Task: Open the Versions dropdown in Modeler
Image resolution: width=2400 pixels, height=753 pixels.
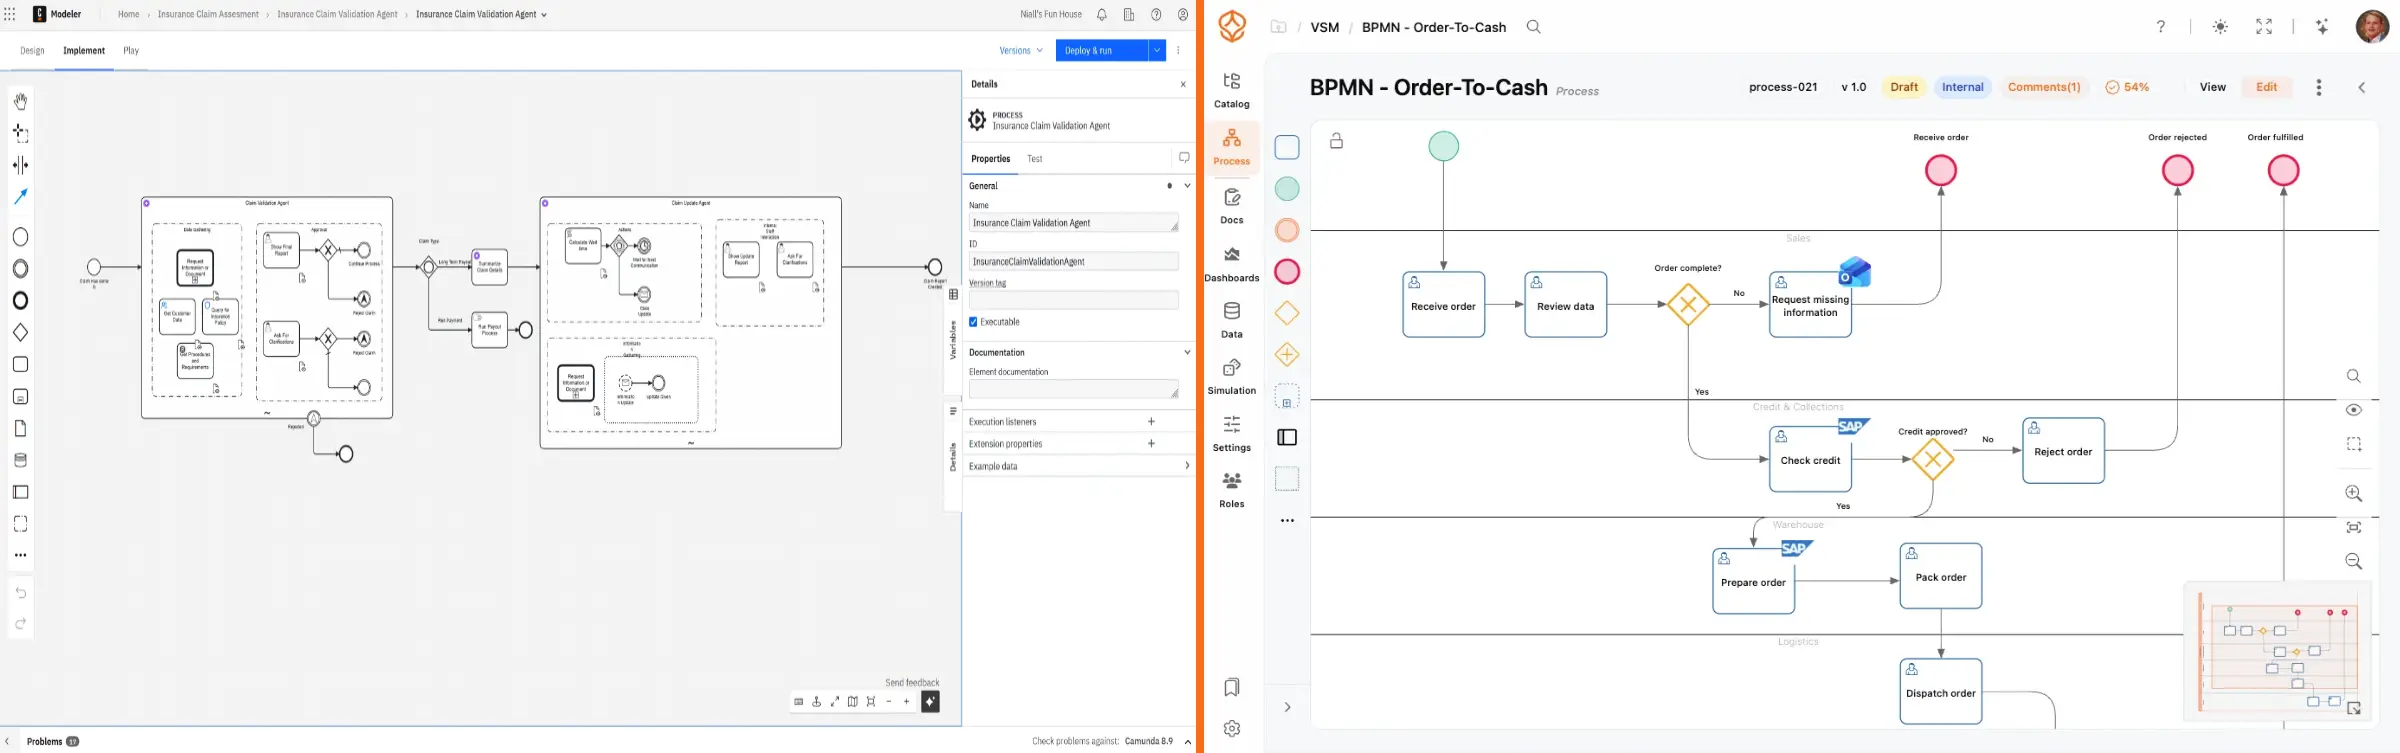Action: coord(1021,50)
